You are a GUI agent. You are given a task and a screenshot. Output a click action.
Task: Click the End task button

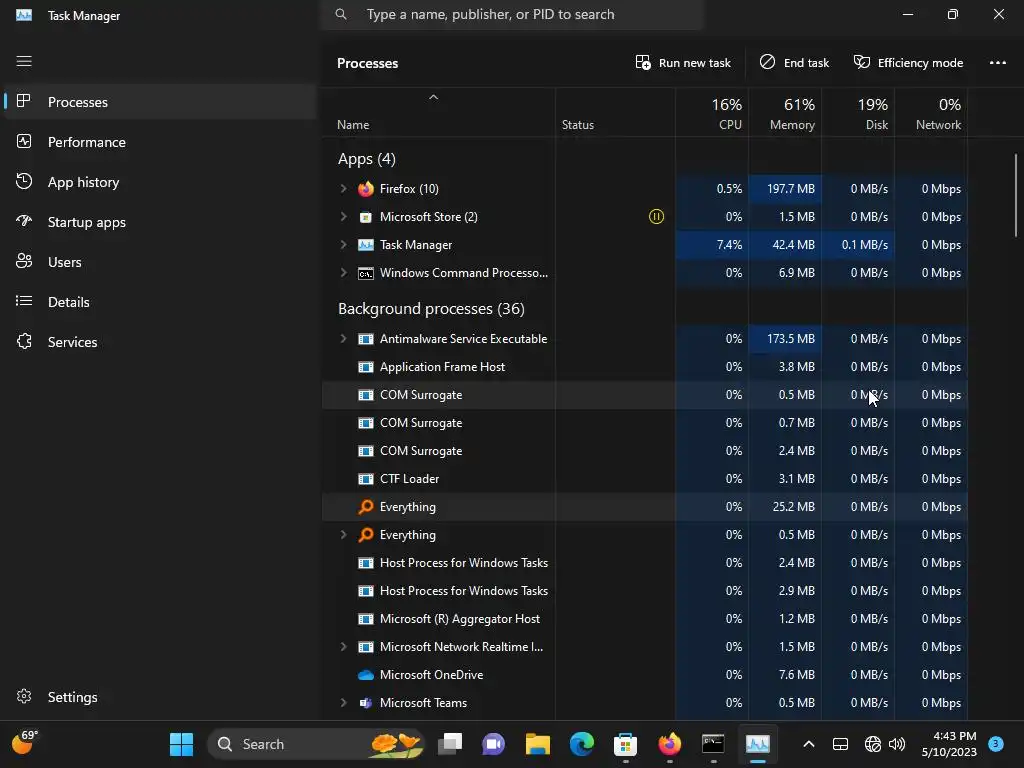[794, 63]
